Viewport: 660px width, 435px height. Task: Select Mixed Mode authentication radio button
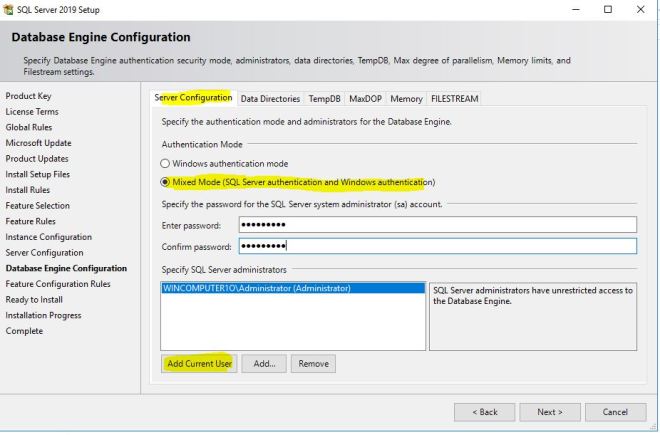(166, 182)
